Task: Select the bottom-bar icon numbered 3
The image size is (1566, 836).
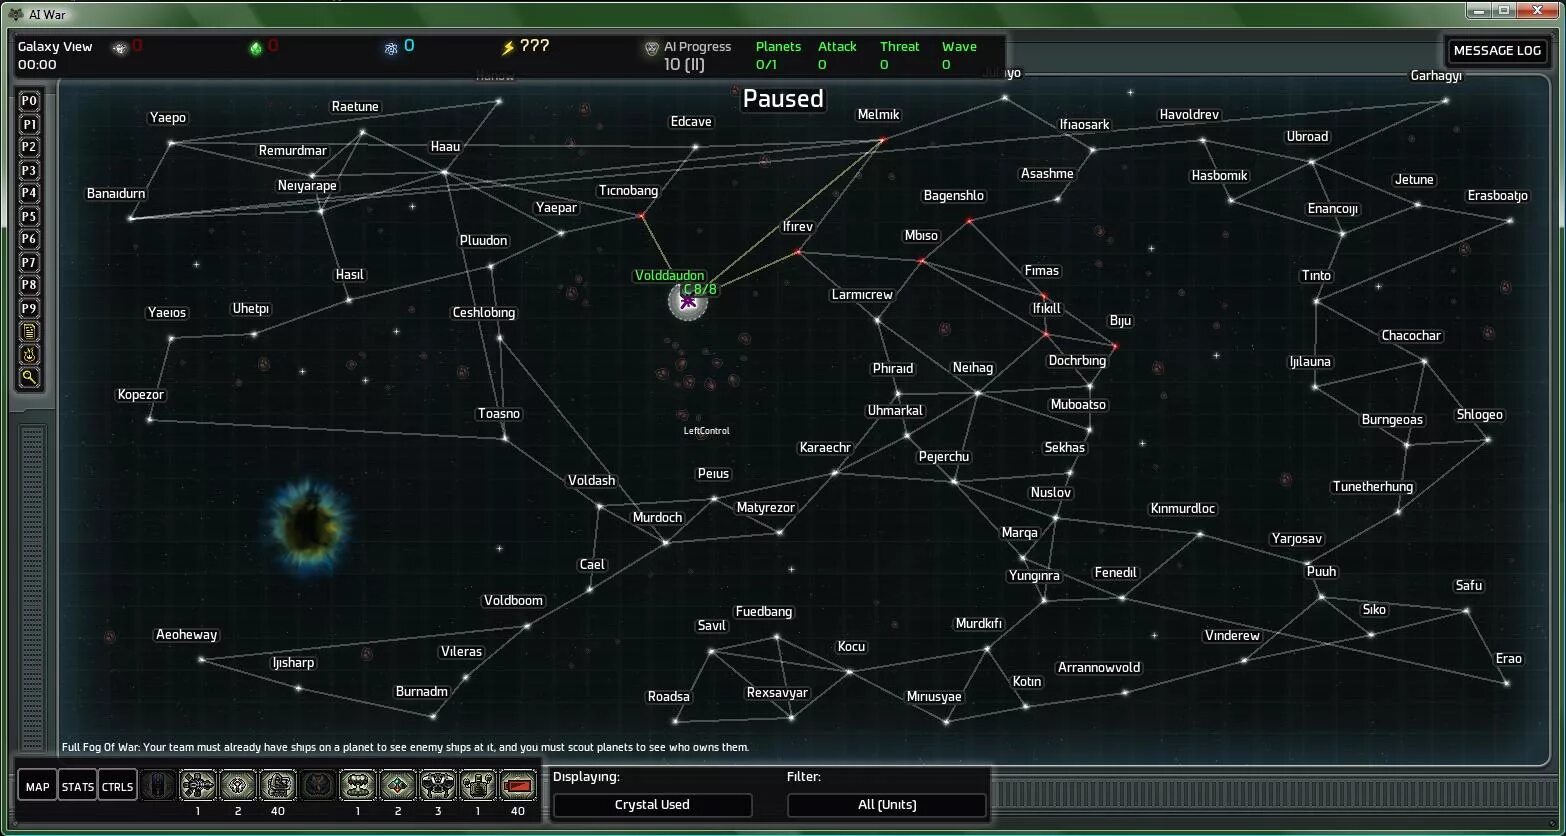Action: pos(438,785)
